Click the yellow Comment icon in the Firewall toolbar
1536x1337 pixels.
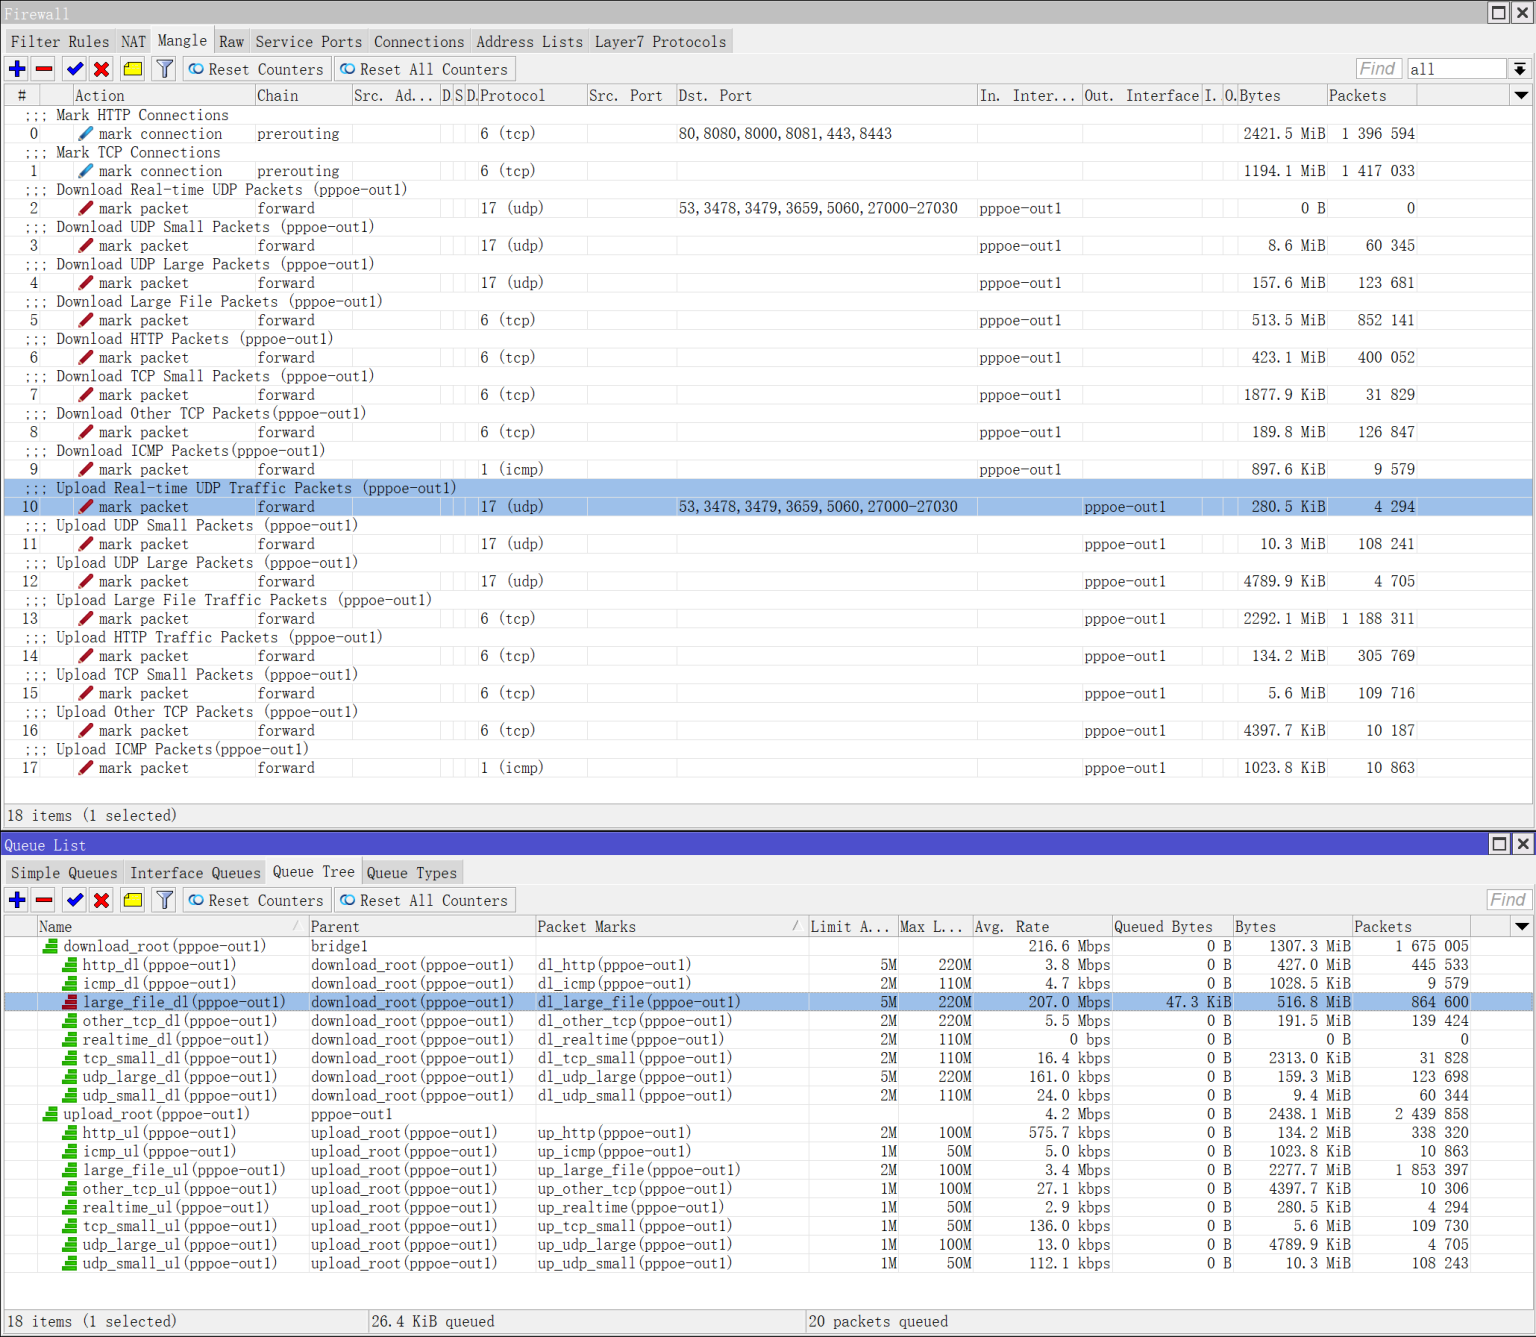tap(133, 69)
